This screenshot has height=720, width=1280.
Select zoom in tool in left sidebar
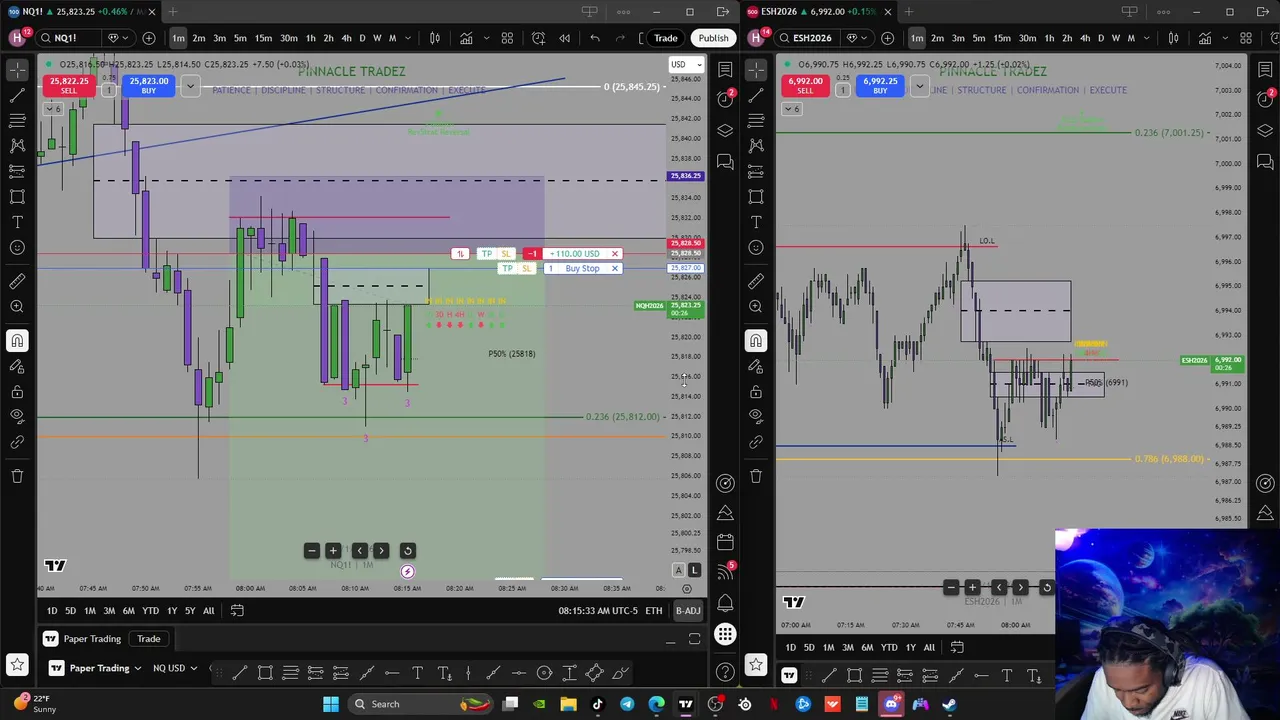(x=17, y=307)
